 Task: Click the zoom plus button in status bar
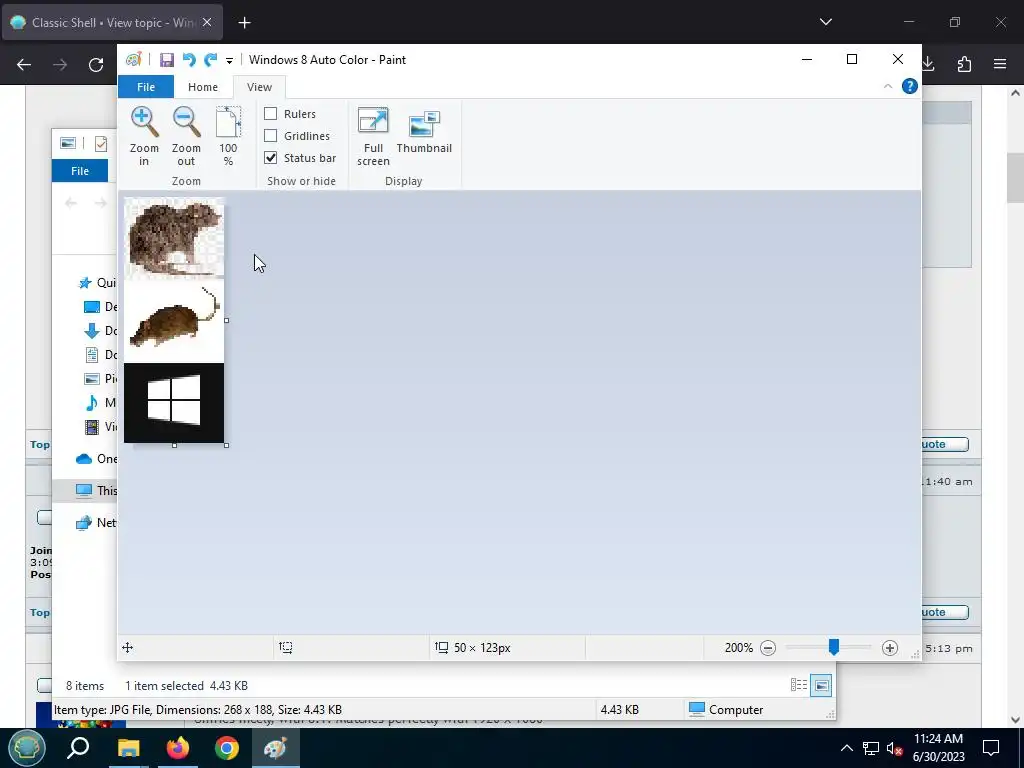point(889,648)
